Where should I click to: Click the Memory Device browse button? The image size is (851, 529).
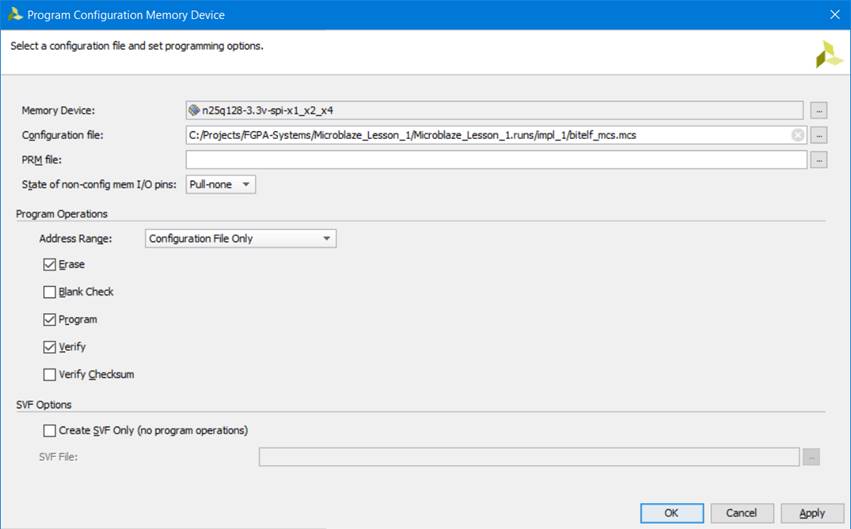(818, 110)
